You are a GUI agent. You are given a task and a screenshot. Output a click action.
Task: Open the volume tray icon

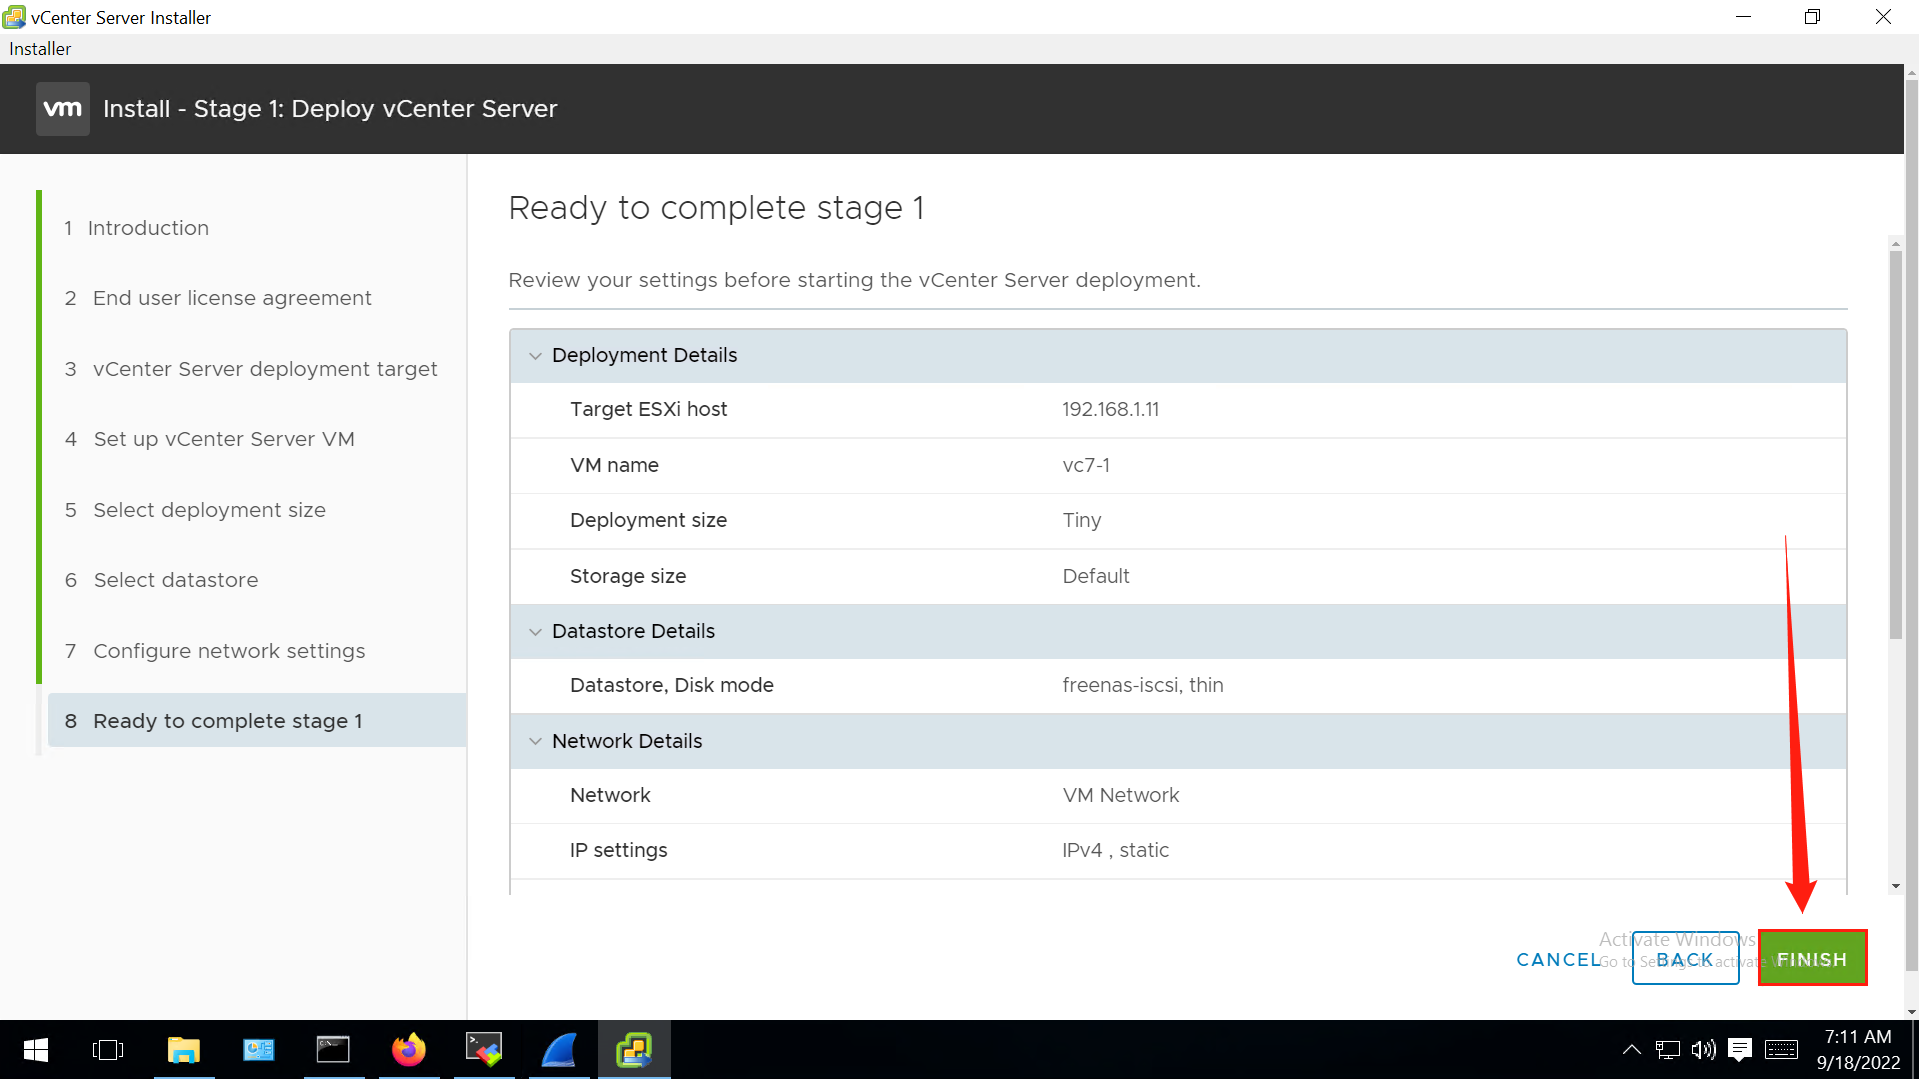1703,1050
